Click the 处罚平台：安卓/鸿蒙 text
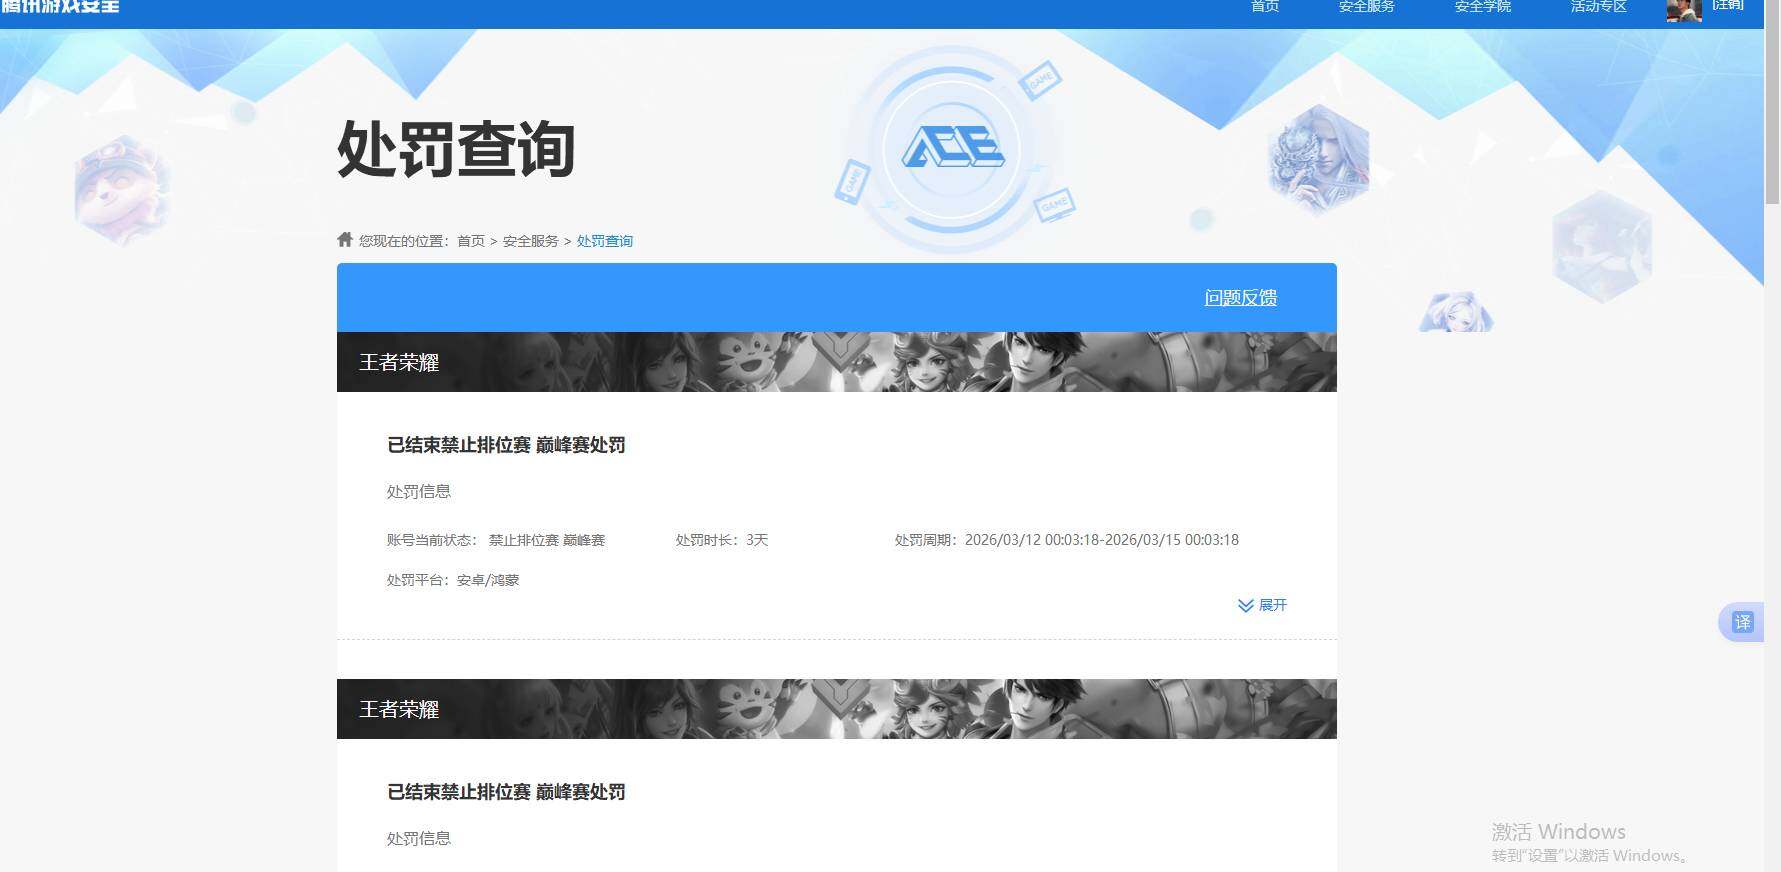The image size is (1781, 872). (x=453, y=580)
